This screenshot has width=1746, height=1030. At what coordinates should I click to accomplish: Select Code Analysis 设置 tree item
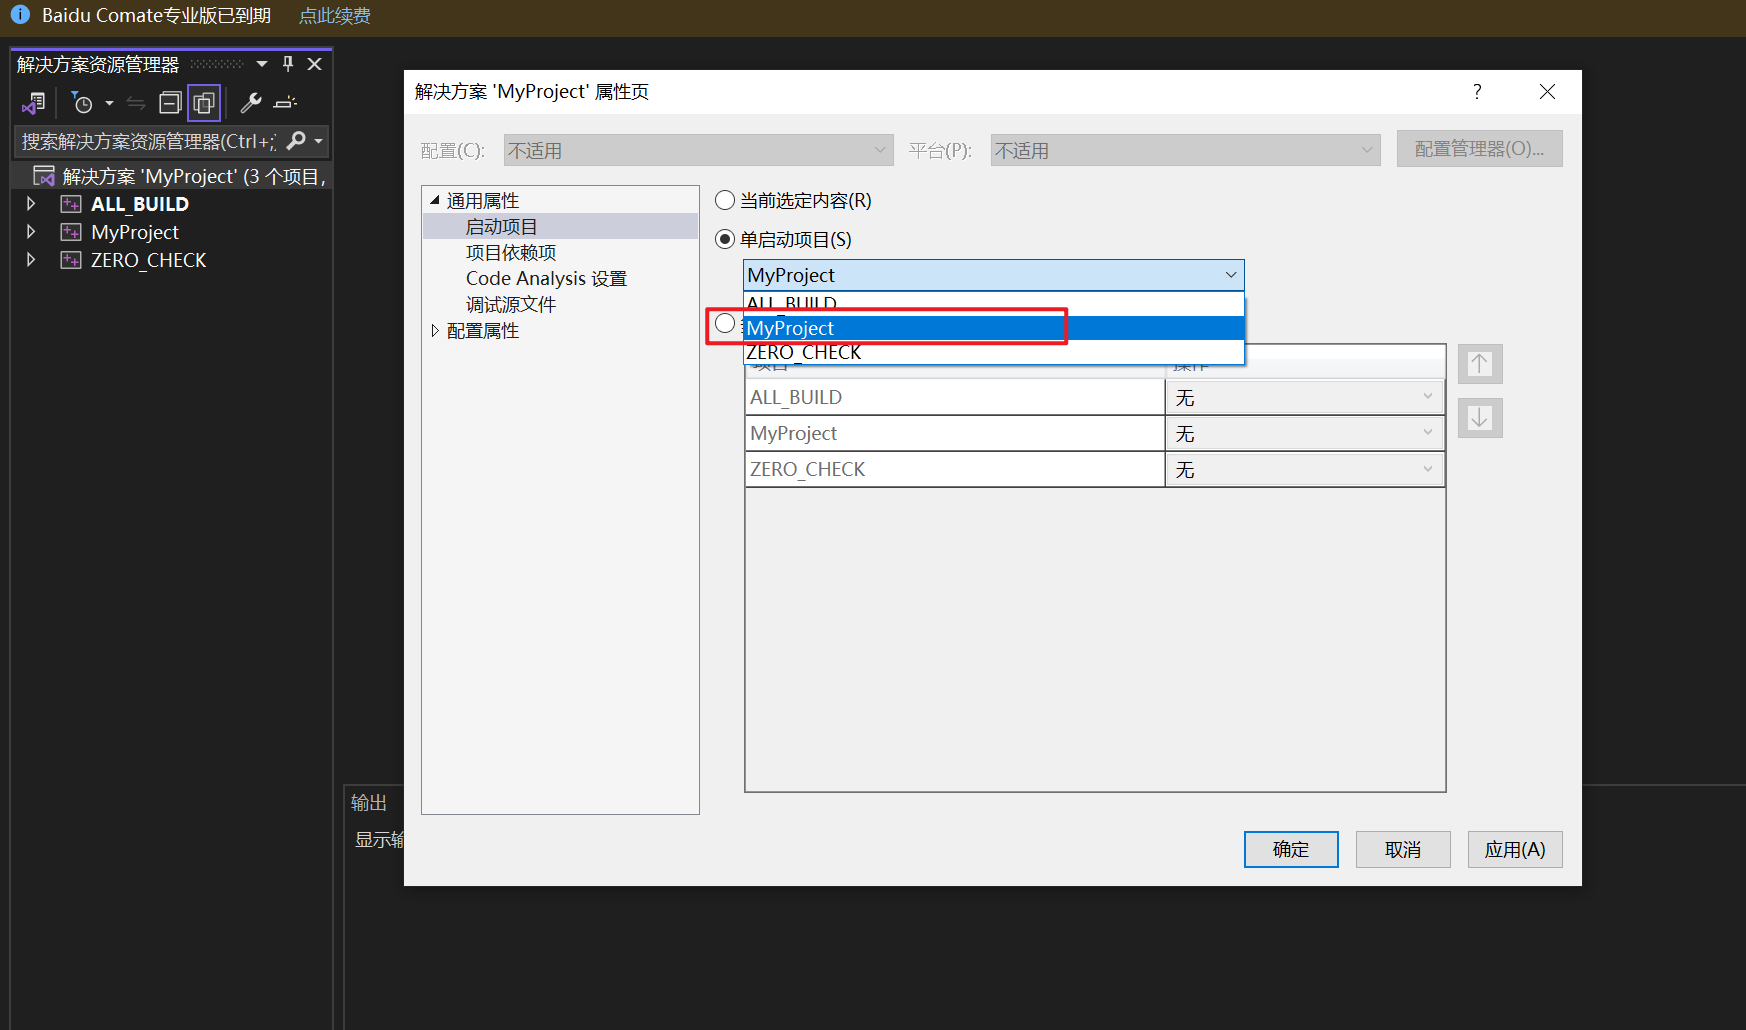(546, 279)
